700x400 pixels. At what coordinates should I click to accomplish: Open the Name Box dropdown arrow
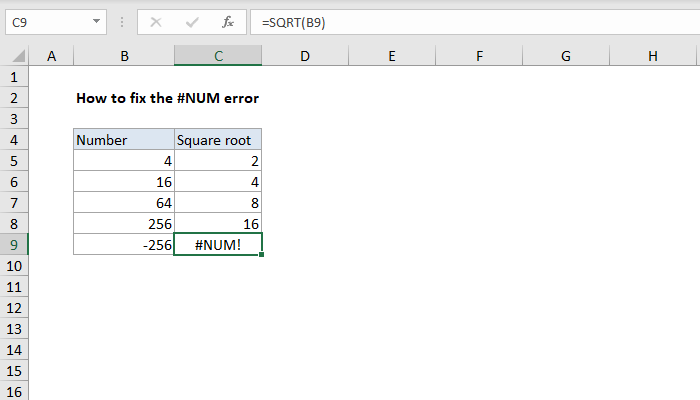(95, 21)
